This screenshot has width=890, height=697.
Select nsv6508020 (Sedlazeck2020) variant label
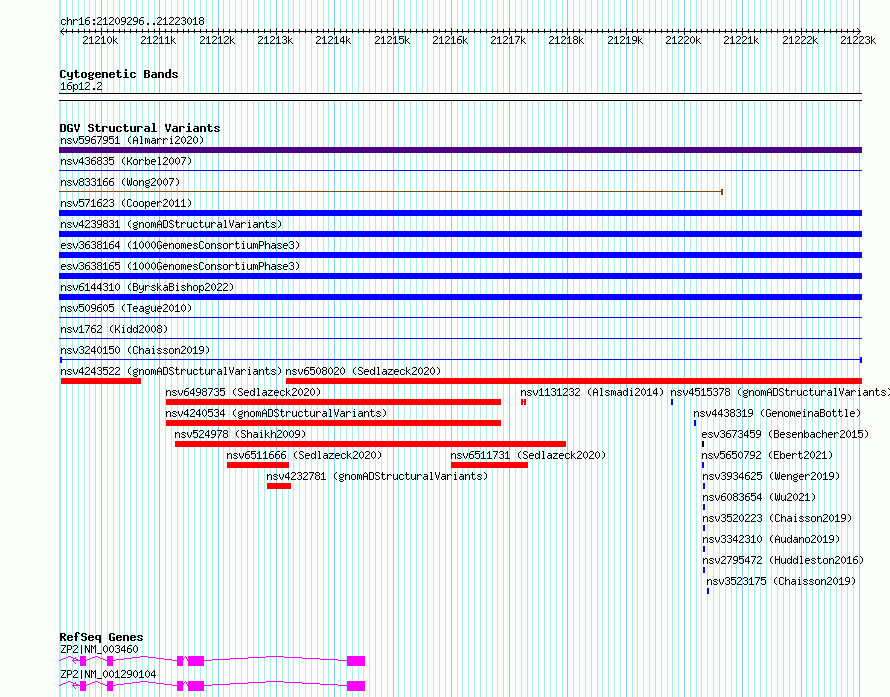[363, 371]
